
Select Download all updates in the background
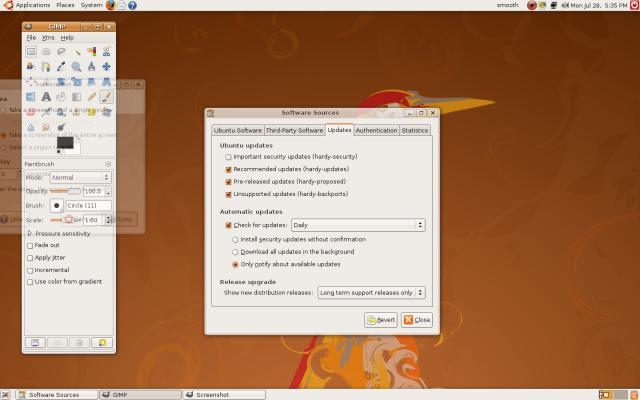pyautogui.click(x=235, y=252)
